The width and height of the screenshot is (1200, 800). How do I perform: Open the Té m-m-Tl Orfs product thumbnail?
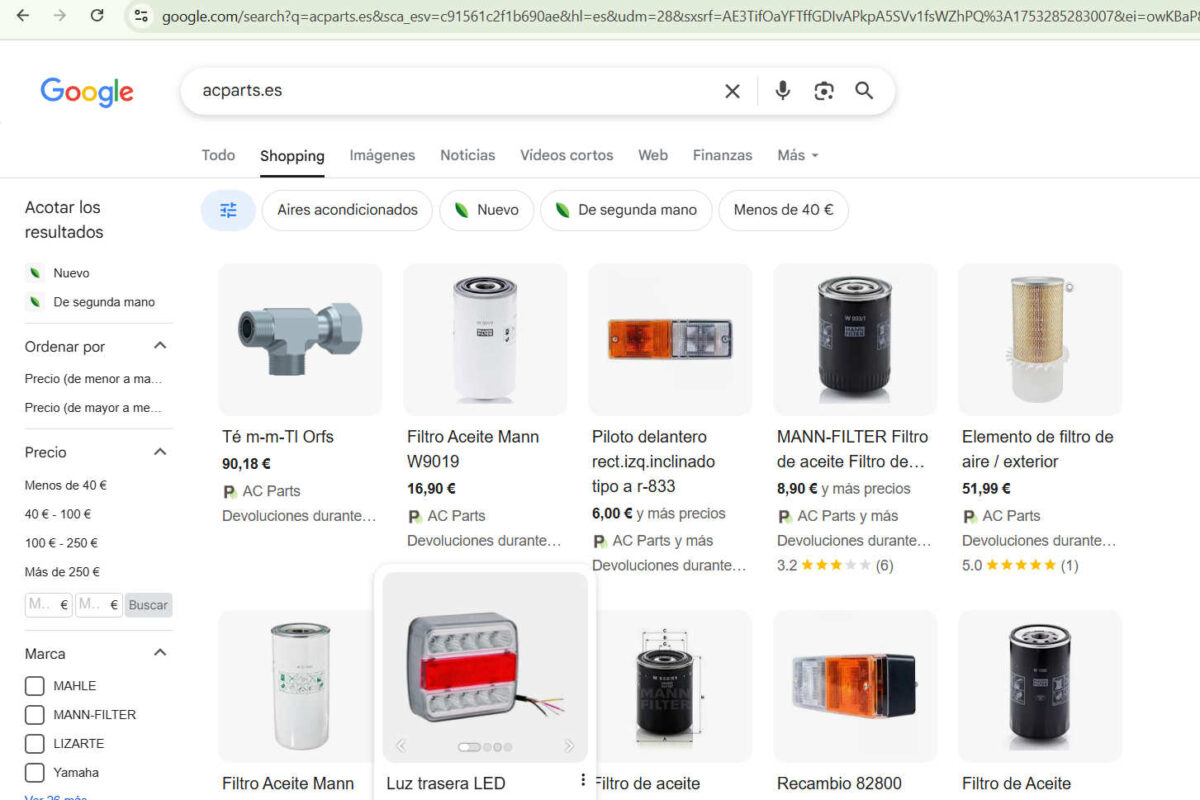(x=300, y=339)
